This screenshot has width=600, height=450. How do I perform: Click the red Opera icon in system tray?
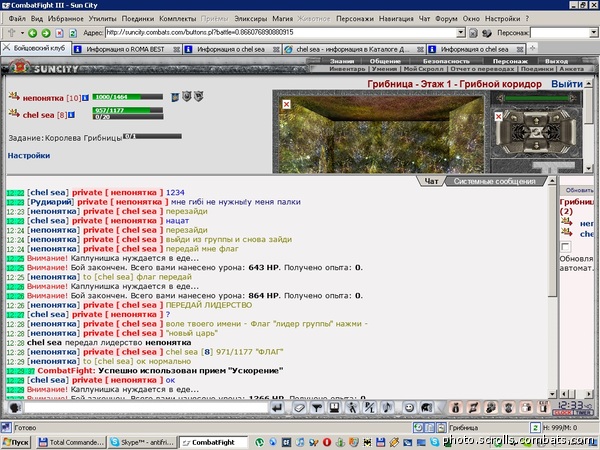(x=327, y=442)
